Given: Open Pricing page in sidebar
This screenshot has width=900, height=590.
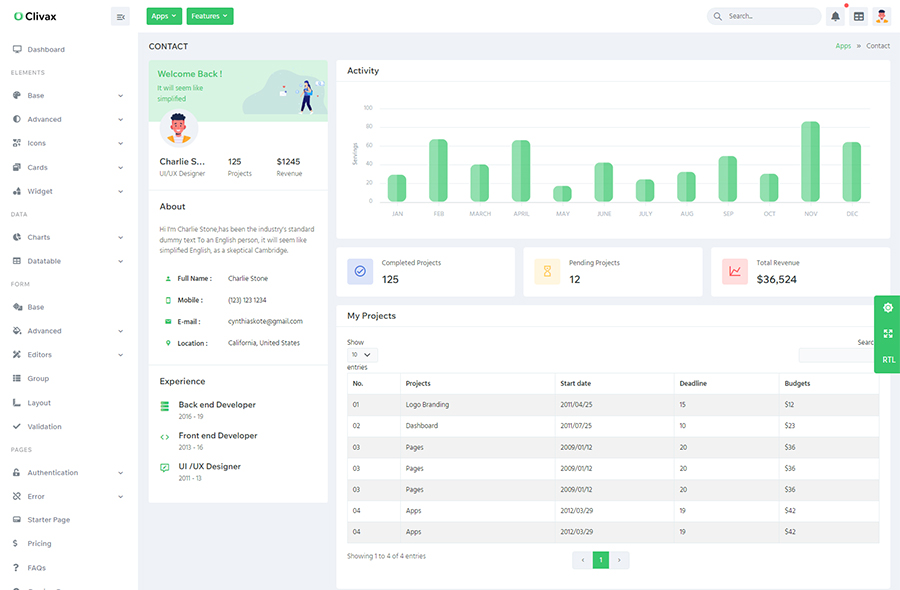Looking at the screenshot, I should pos(39,543).
